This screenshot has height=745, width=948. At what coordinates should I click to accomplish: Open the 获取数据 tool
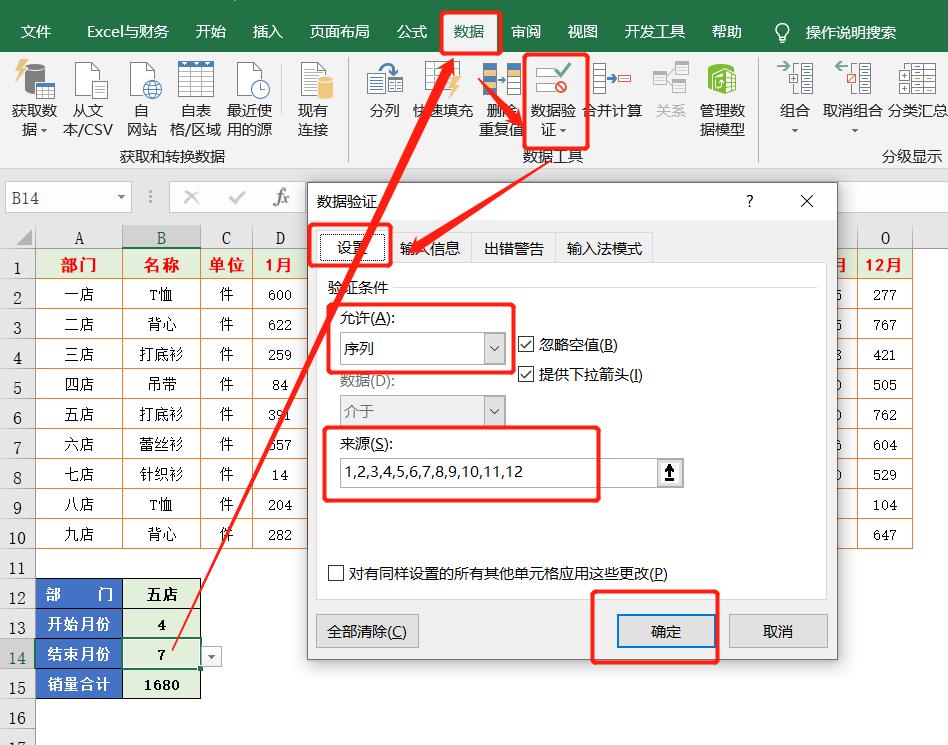[35, 98]
